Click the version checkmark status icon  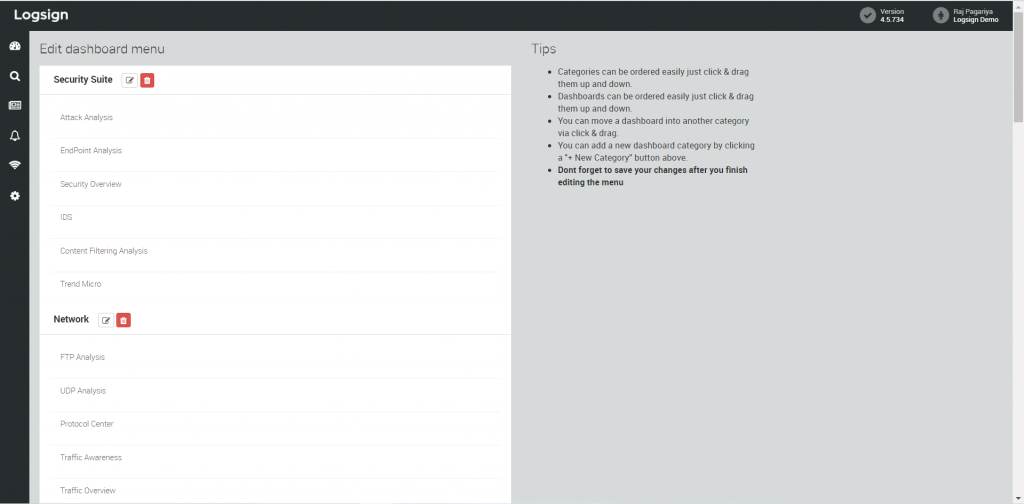click(867, 15)
